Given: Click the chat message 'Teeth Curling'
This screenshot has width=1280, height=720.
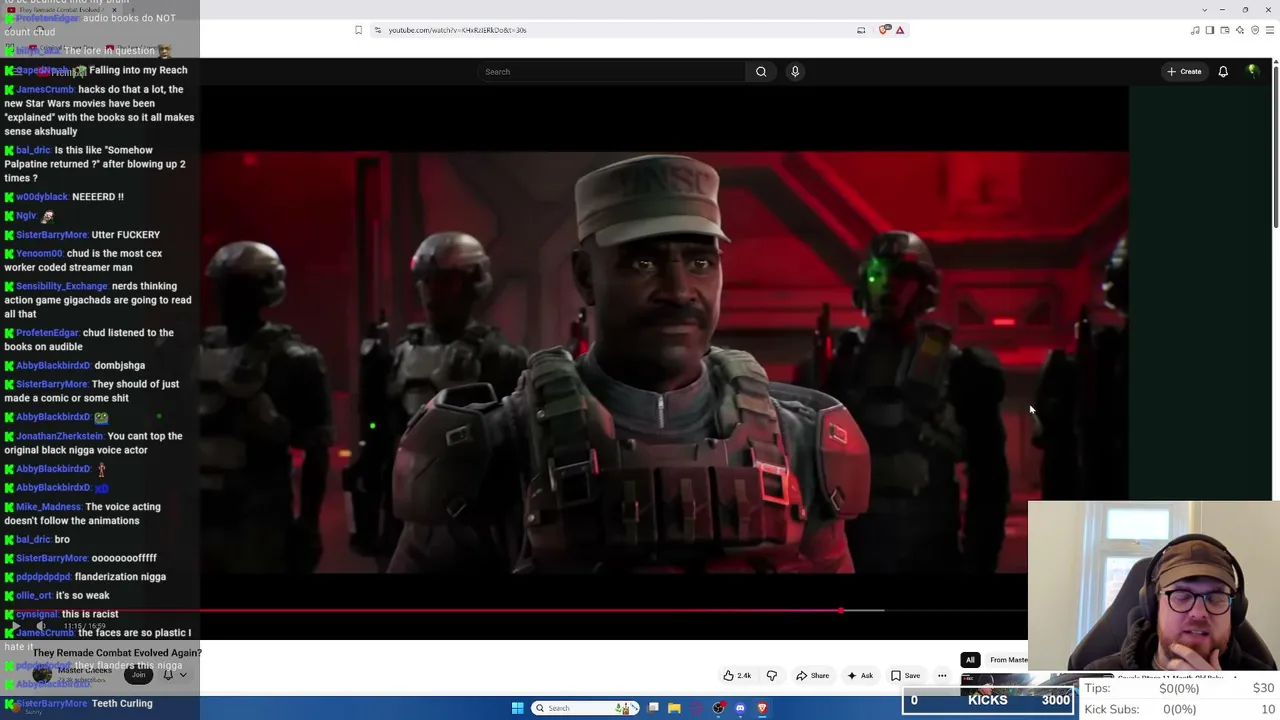Looking at the screenshot, I should coord(122,704).
